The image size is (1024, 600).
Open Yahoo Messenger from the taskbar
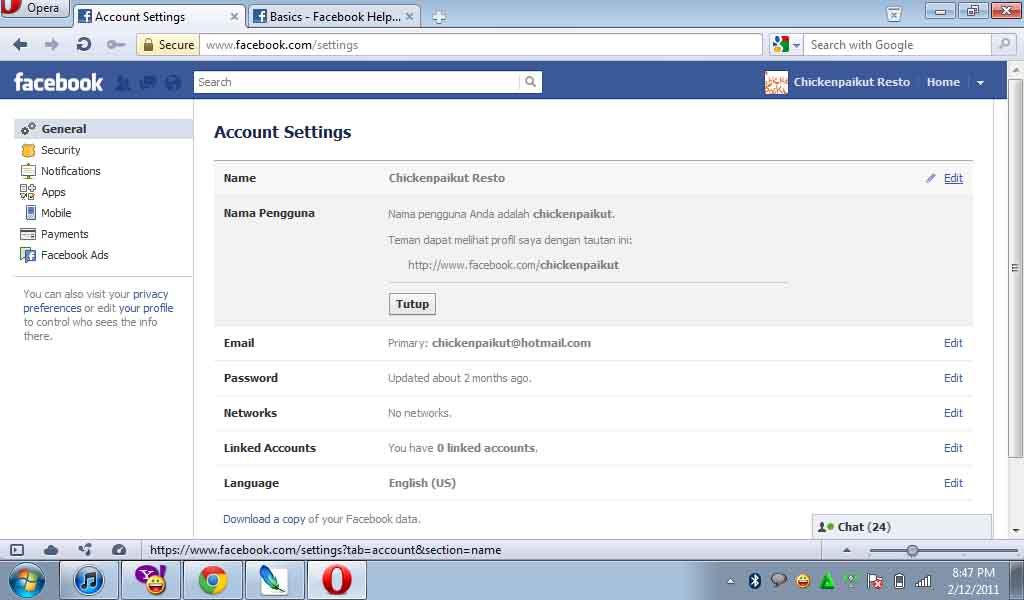click(x=151, y=580)
